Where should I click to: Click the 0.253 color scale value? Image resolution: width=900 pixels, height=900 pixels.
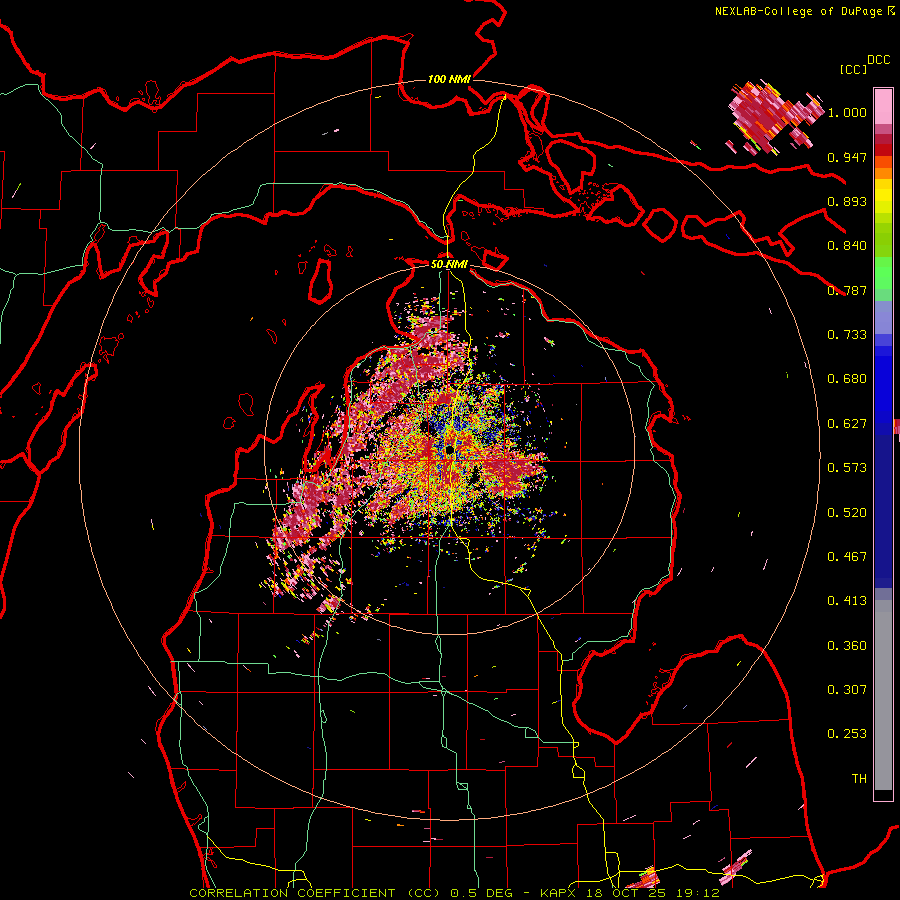[847, 734]
